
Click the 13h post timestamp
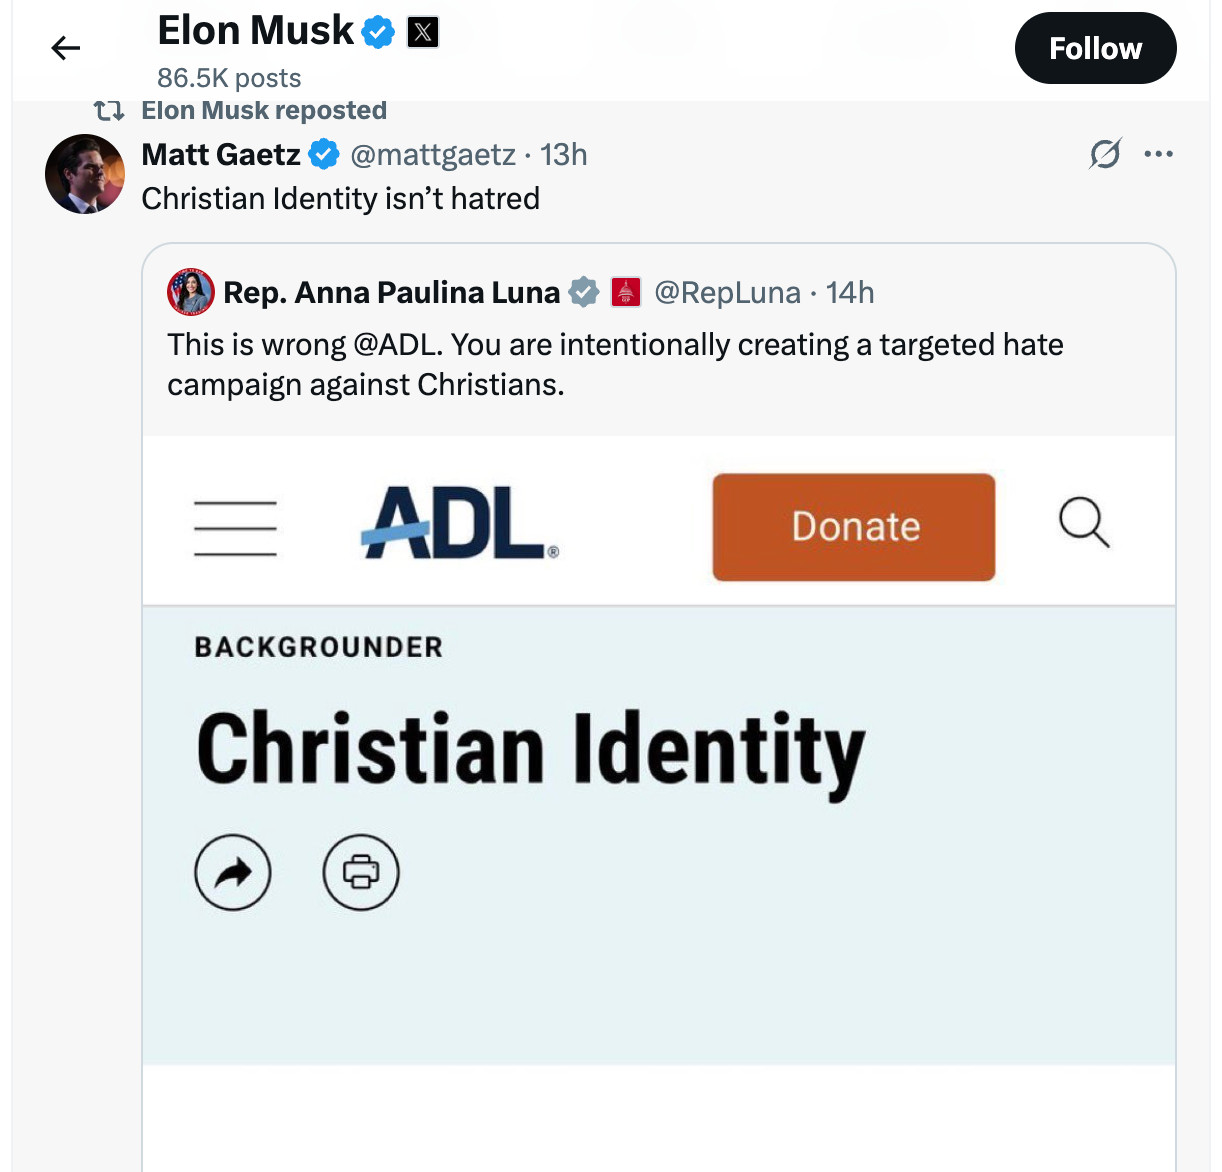(564, 155)
